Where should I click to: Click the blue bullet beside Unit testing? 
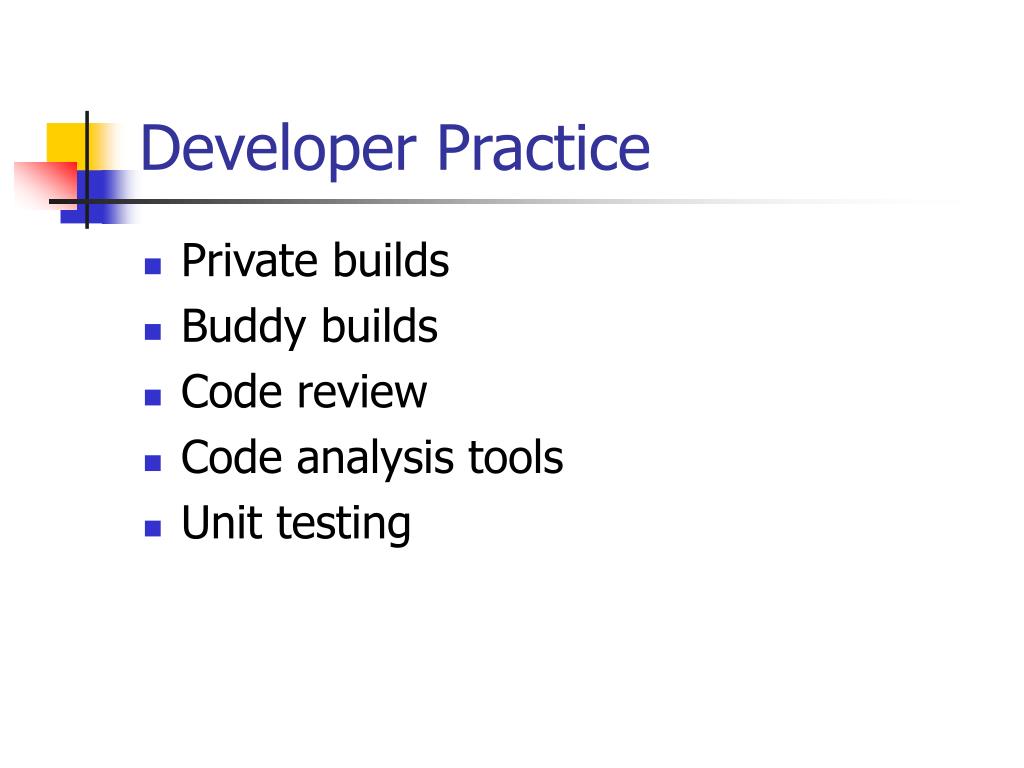153,528
